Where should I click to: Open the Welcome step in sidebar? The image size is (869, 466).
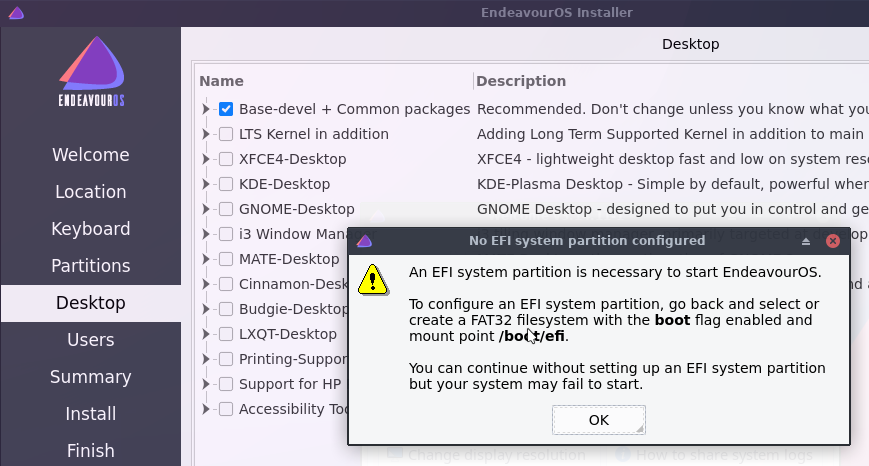(91, 155)
